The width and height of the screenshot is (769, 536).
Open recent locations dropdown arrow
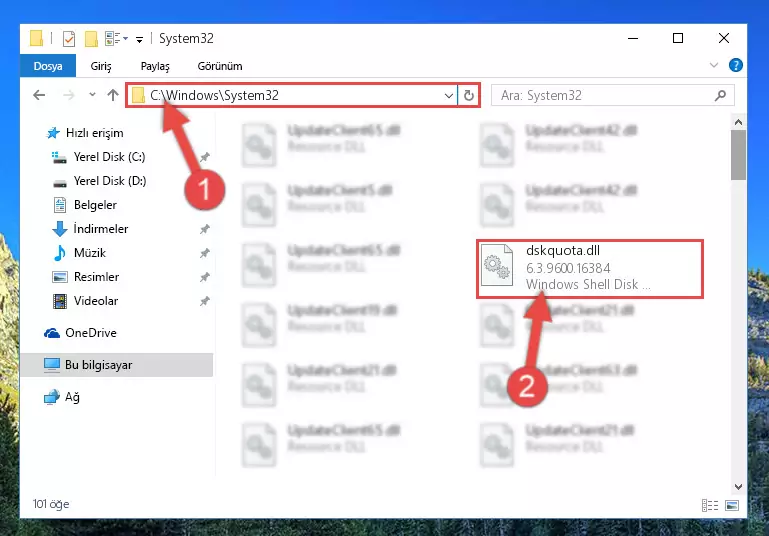click(x=92, y=95)
